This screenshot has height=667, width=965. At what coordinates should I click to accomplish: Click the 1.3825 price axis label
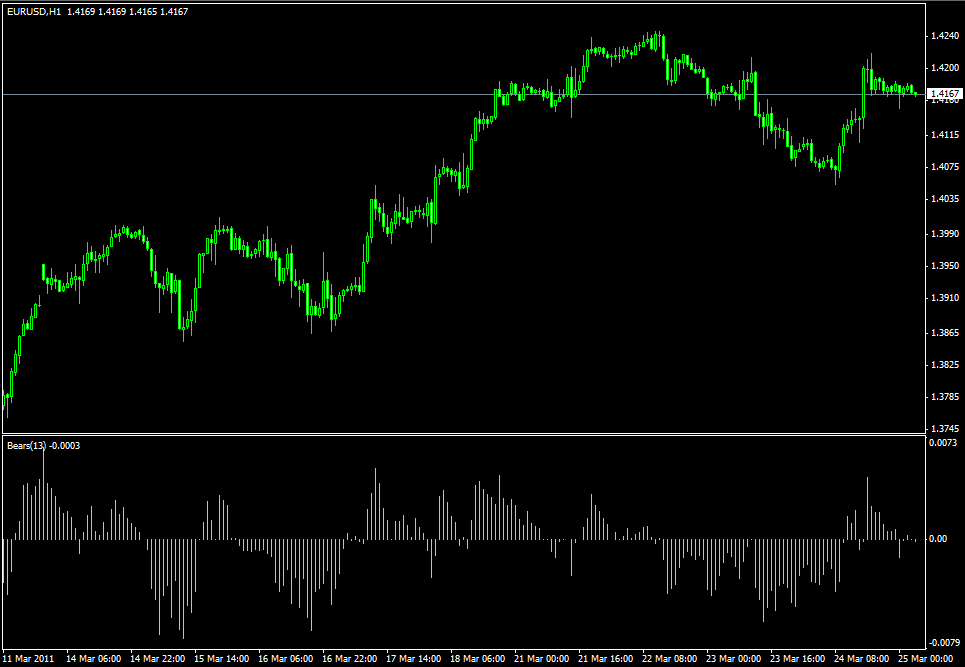coord(945,365)
